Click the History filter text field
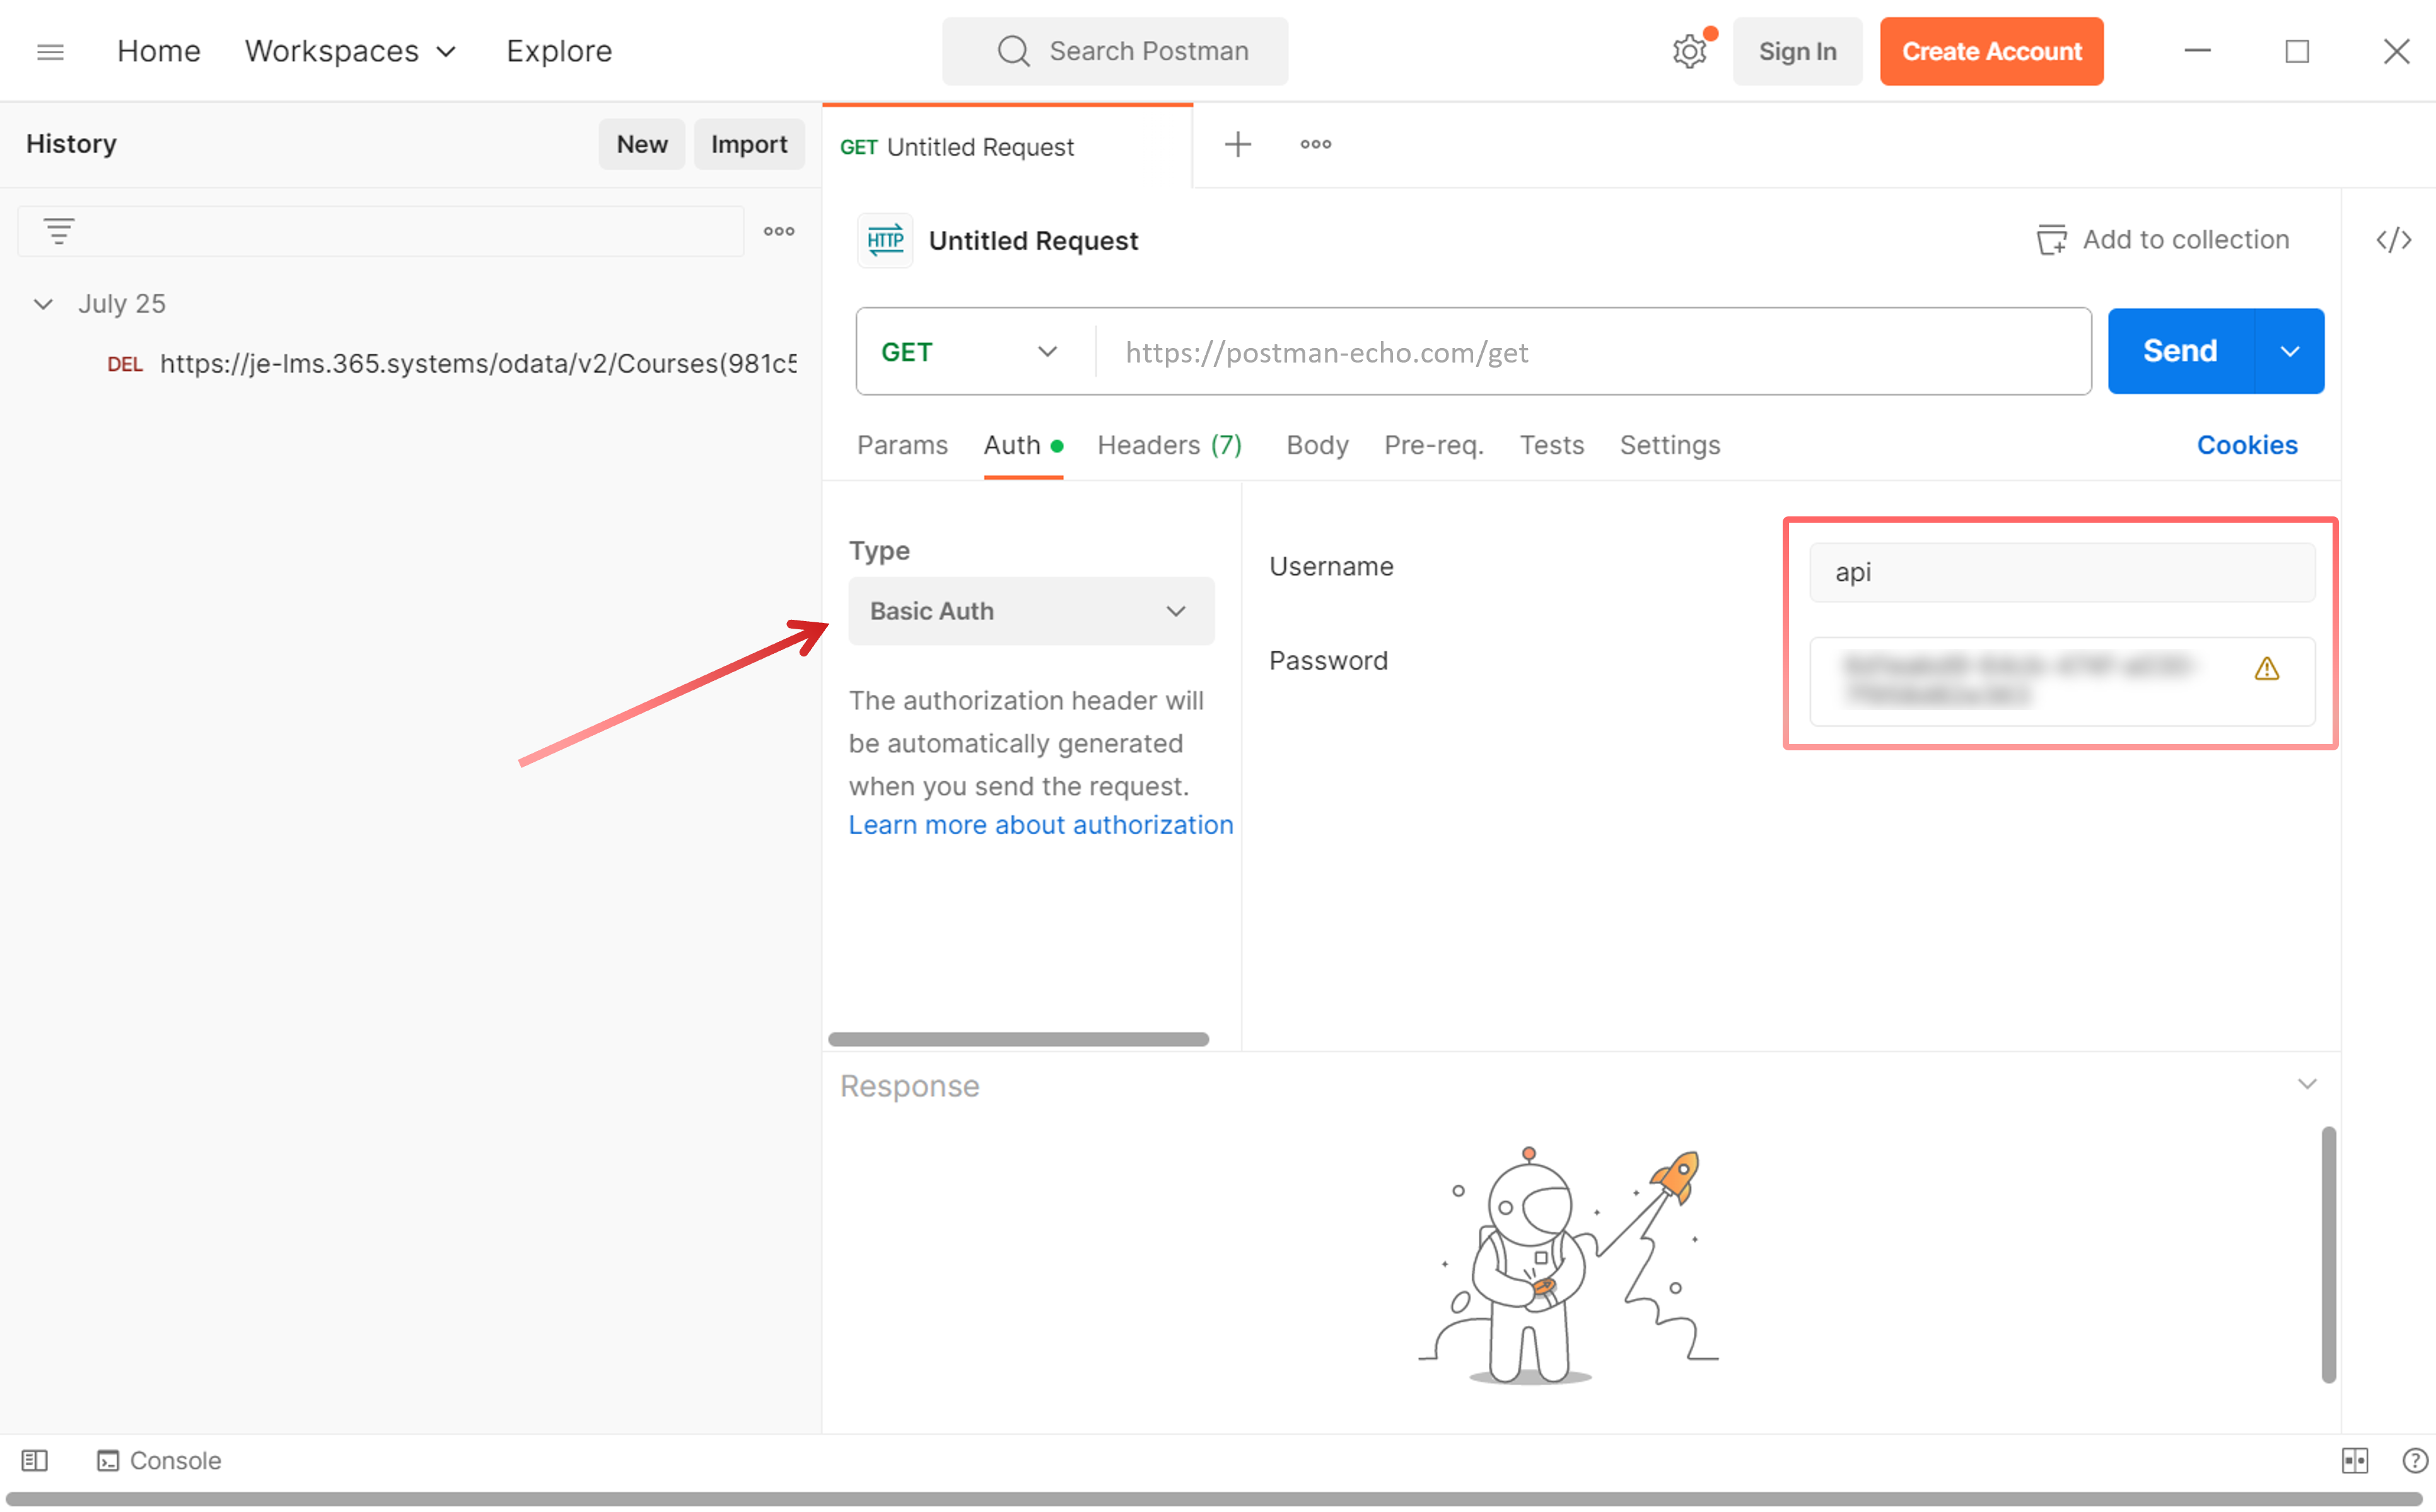2436x1512 pixels. click(x=381, y=231)
